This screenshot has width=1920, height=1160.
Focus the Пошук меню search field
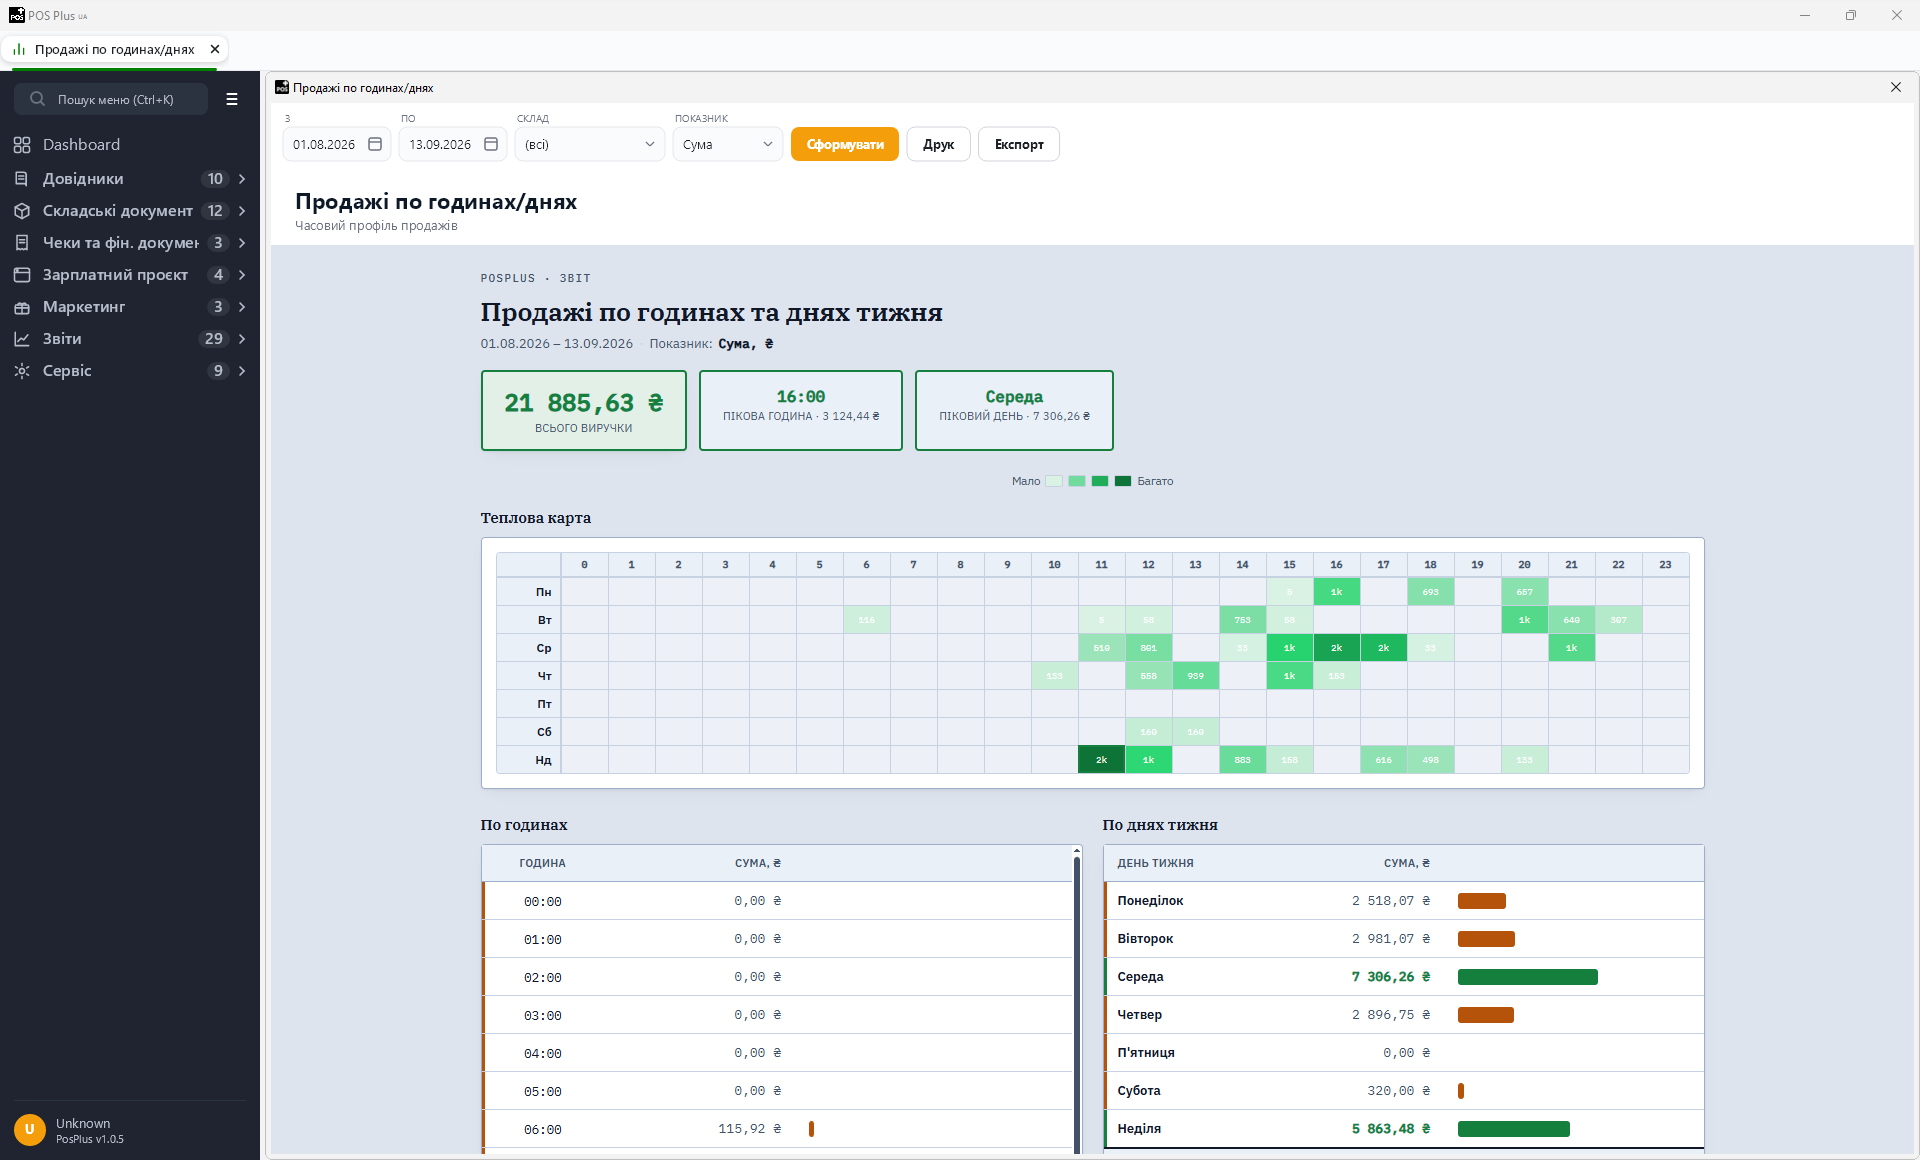click(x=111, y=99)
